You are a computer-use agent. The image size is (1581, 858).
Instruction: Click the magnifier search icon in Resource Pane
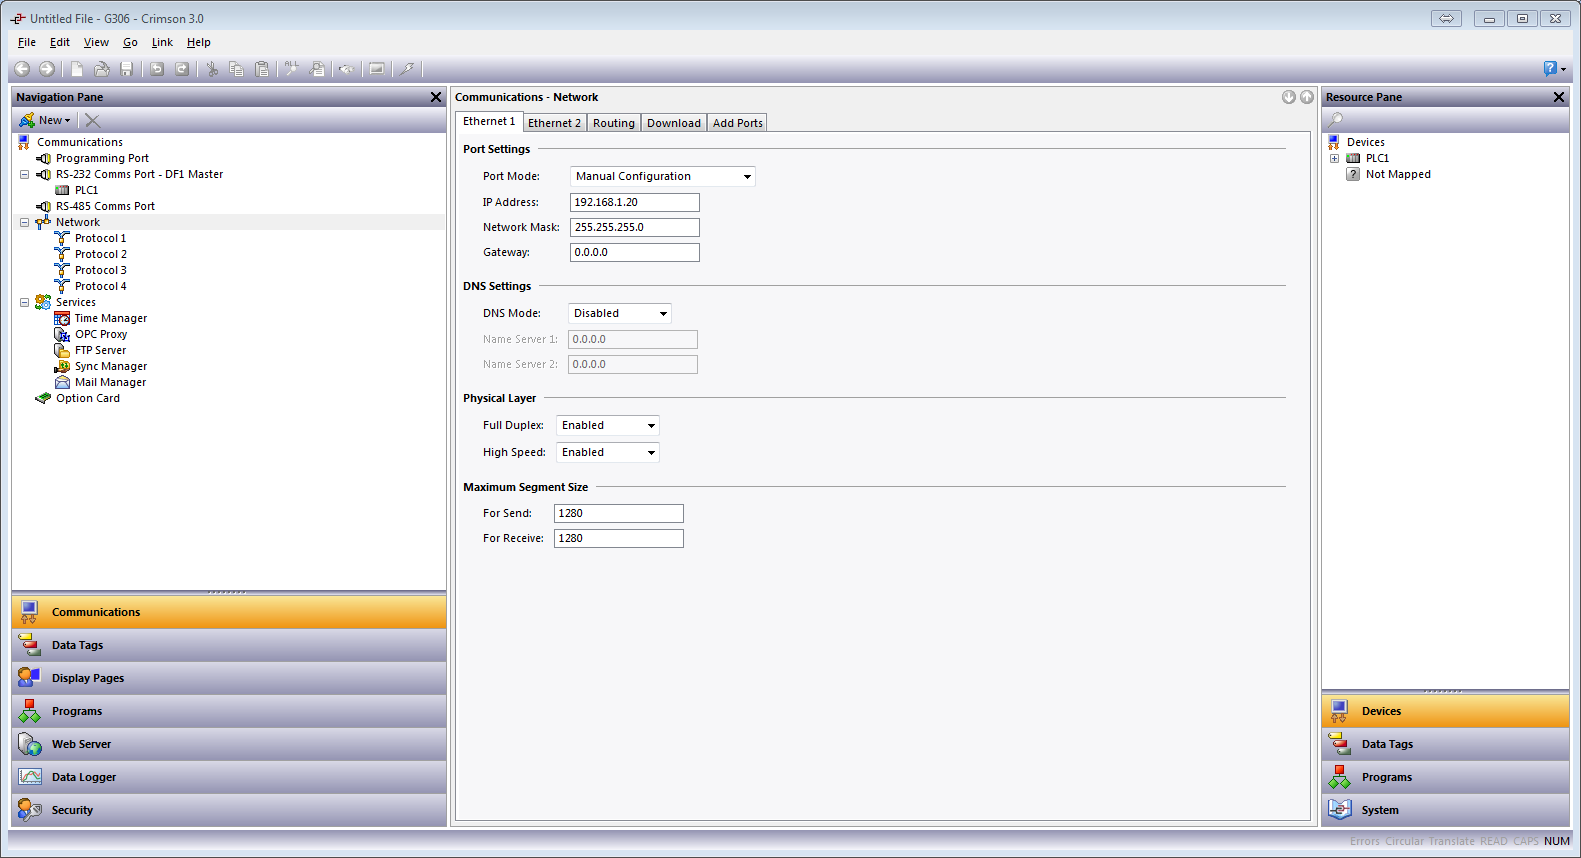[1335, 120]
